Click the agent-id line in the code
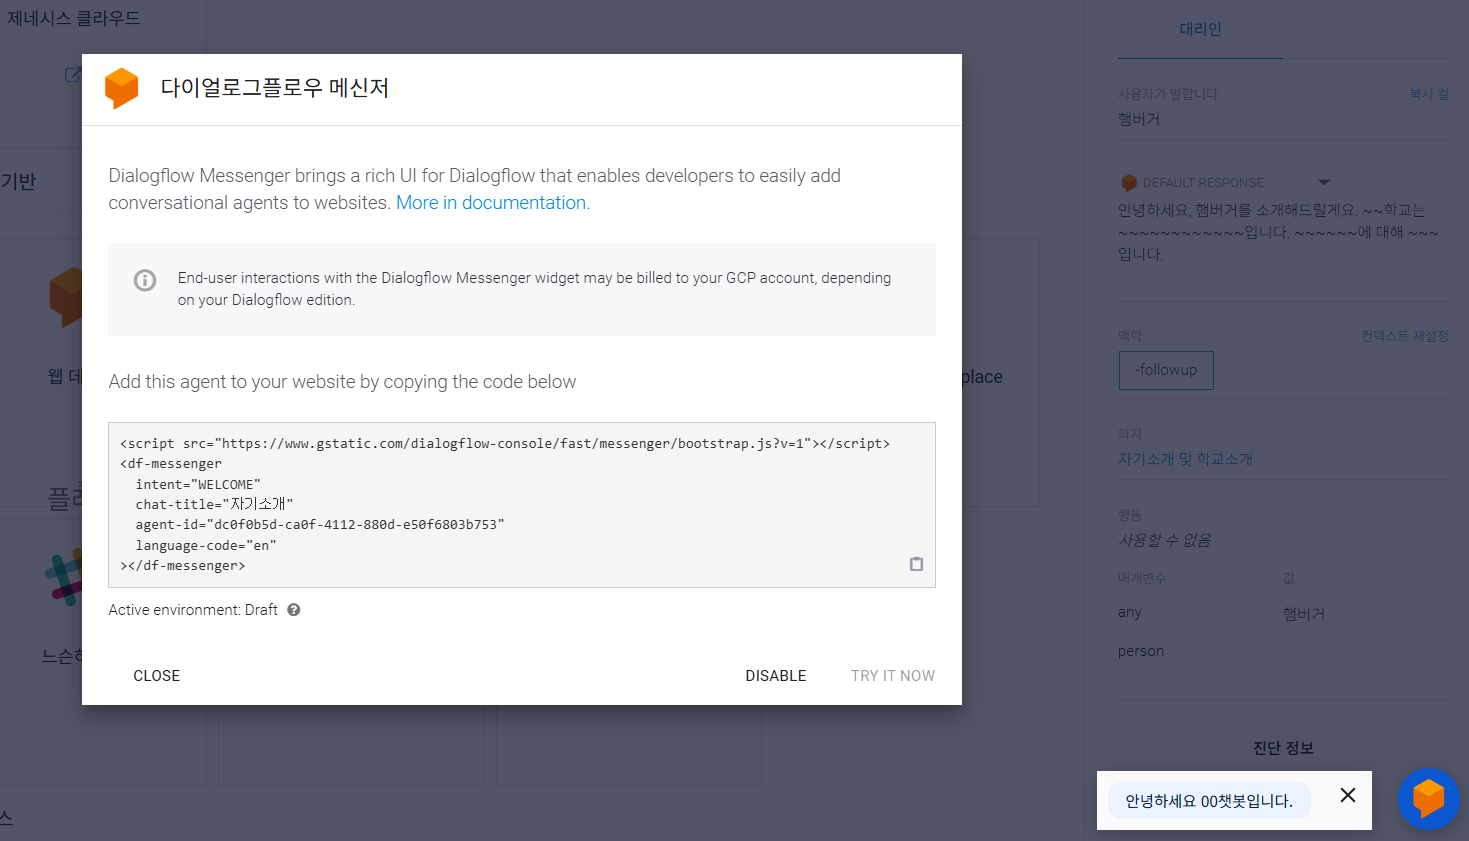The image size is (1469, 841). coord(320,524)
